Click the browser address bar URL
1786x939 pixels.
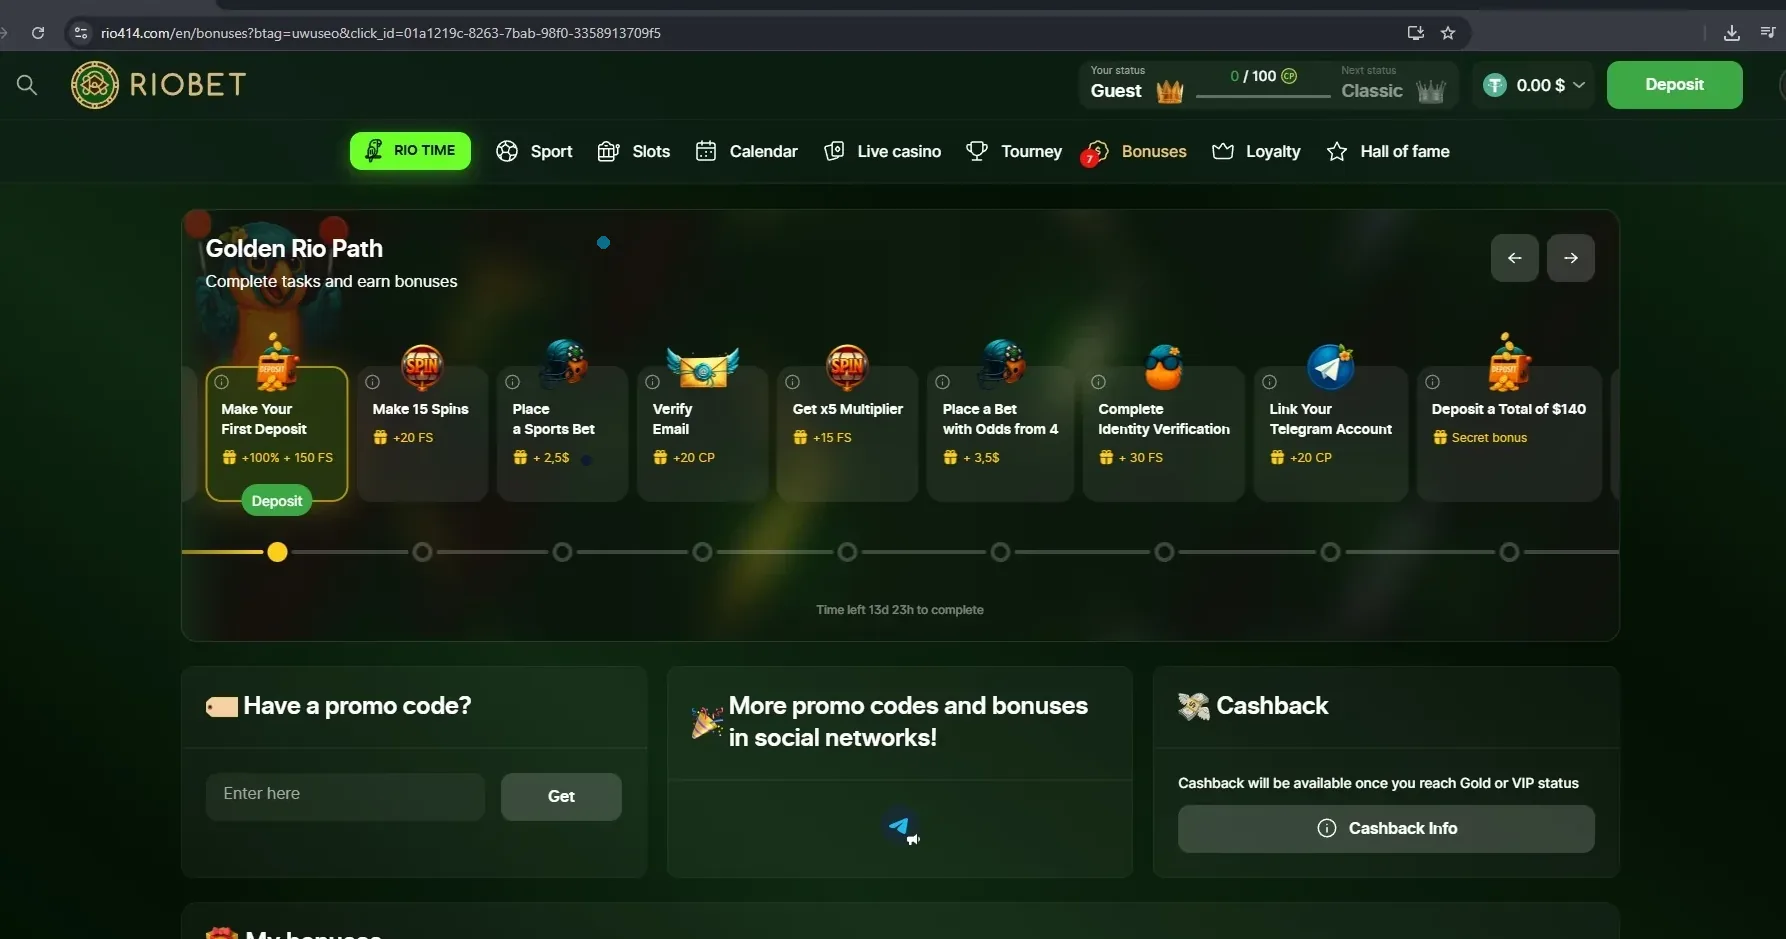381,33
